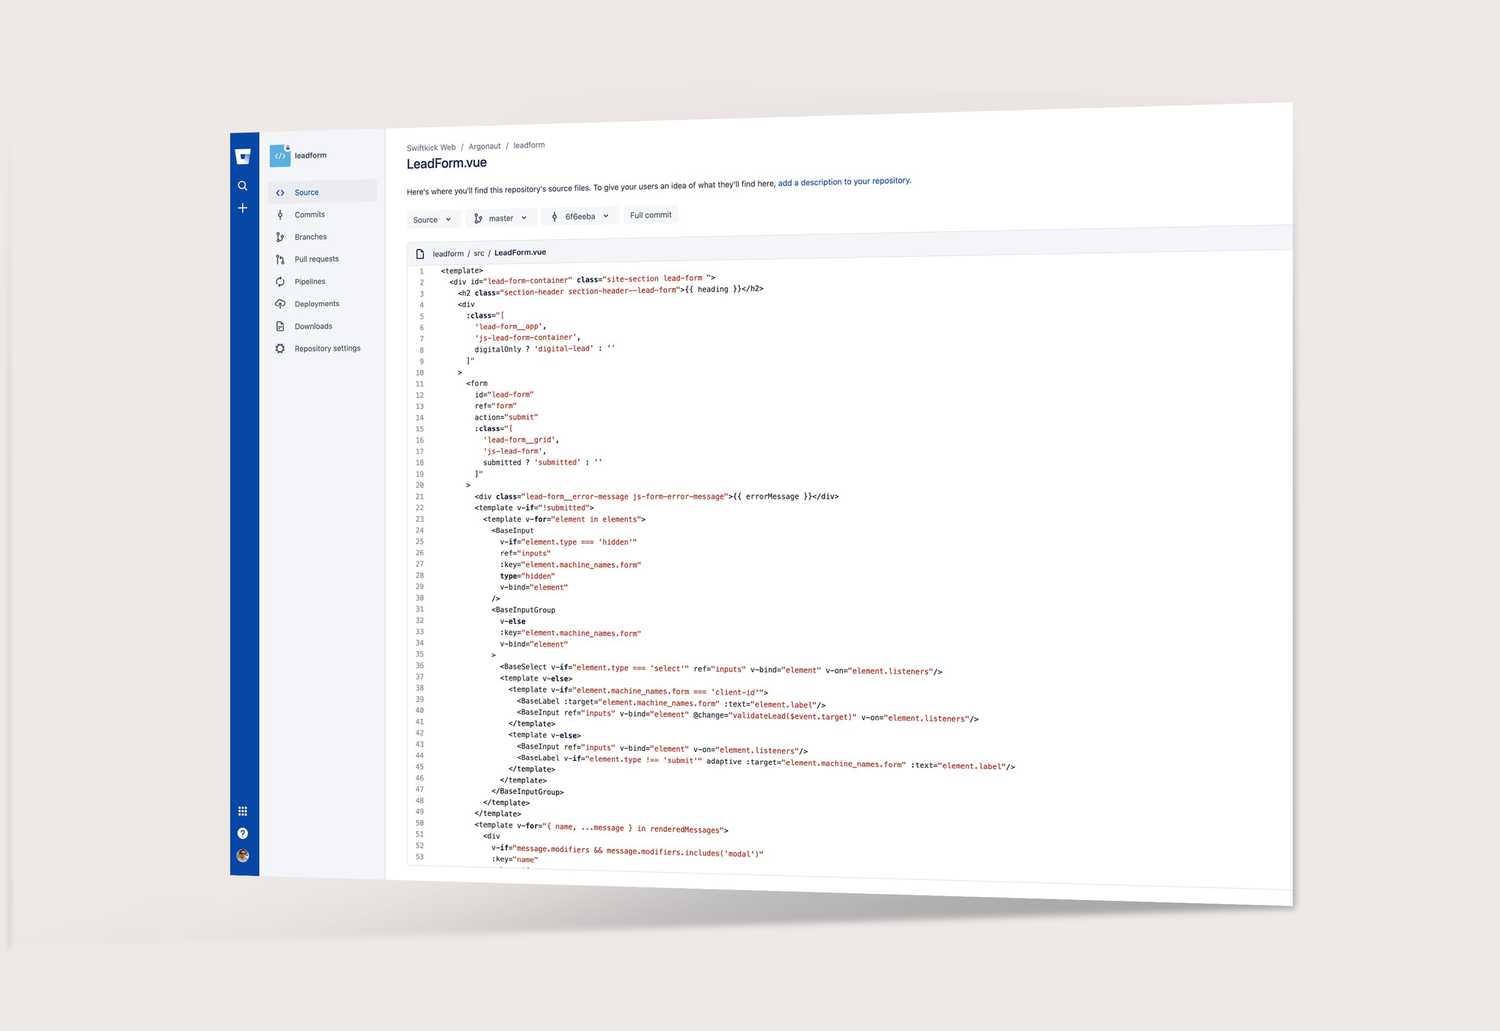Click 'add a description to your repository' link

pos(844,182)
